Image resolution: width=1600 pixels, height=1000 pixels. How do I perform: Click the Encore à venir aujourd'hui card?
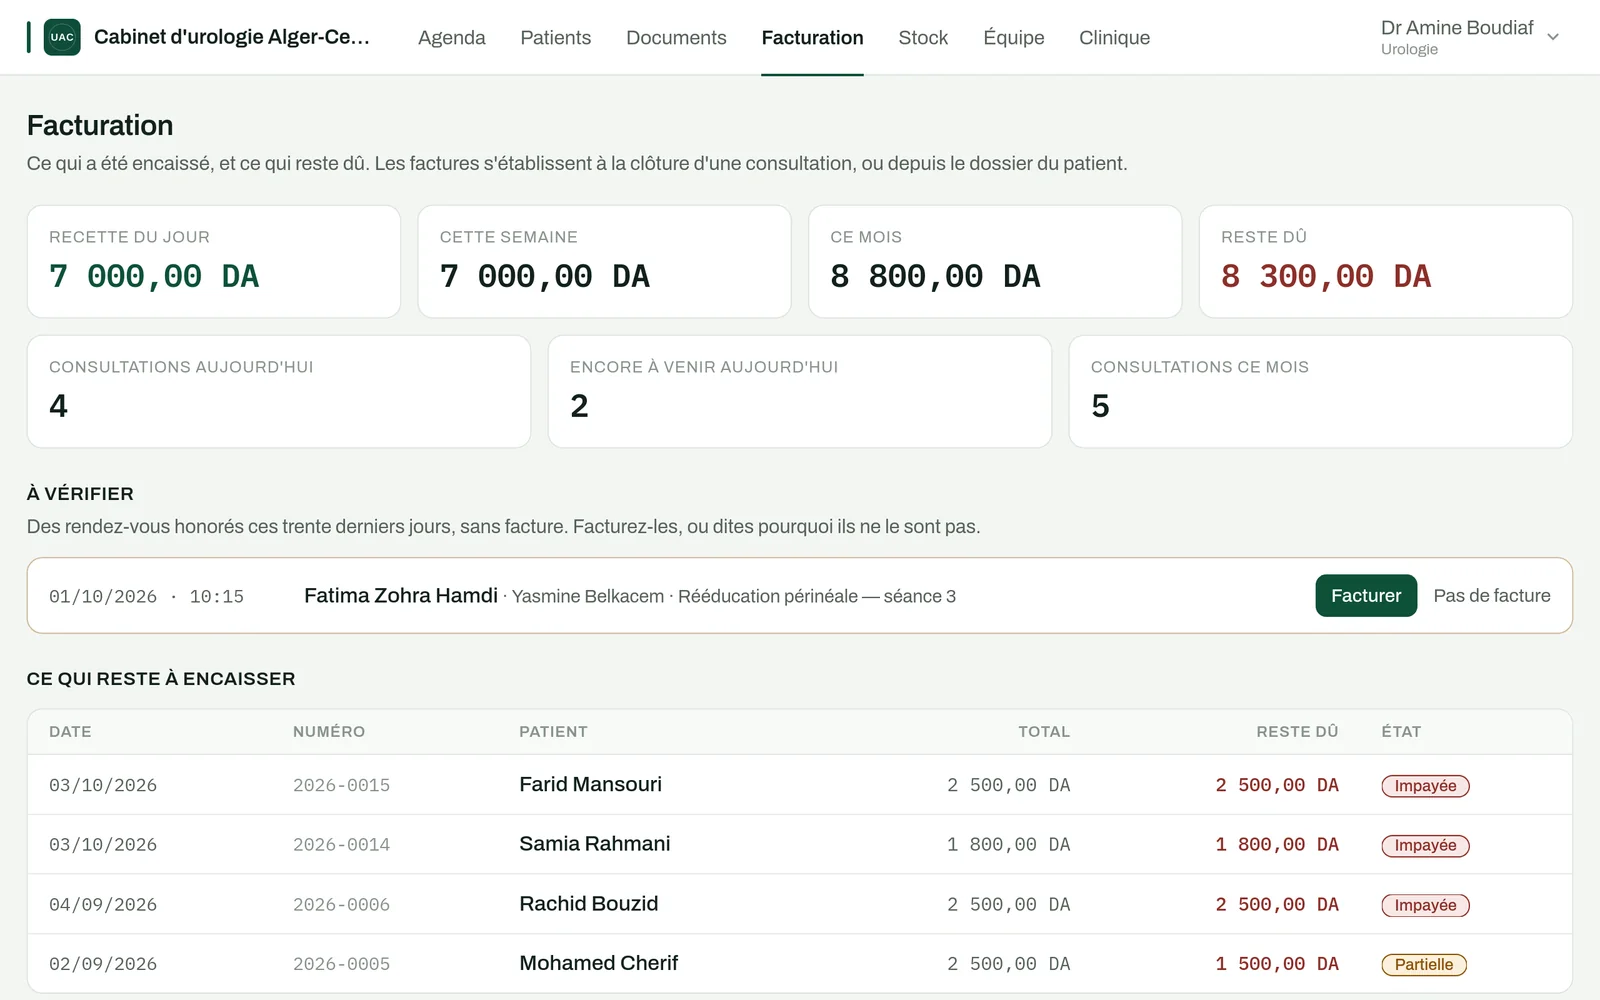click(x=800, y=392)
